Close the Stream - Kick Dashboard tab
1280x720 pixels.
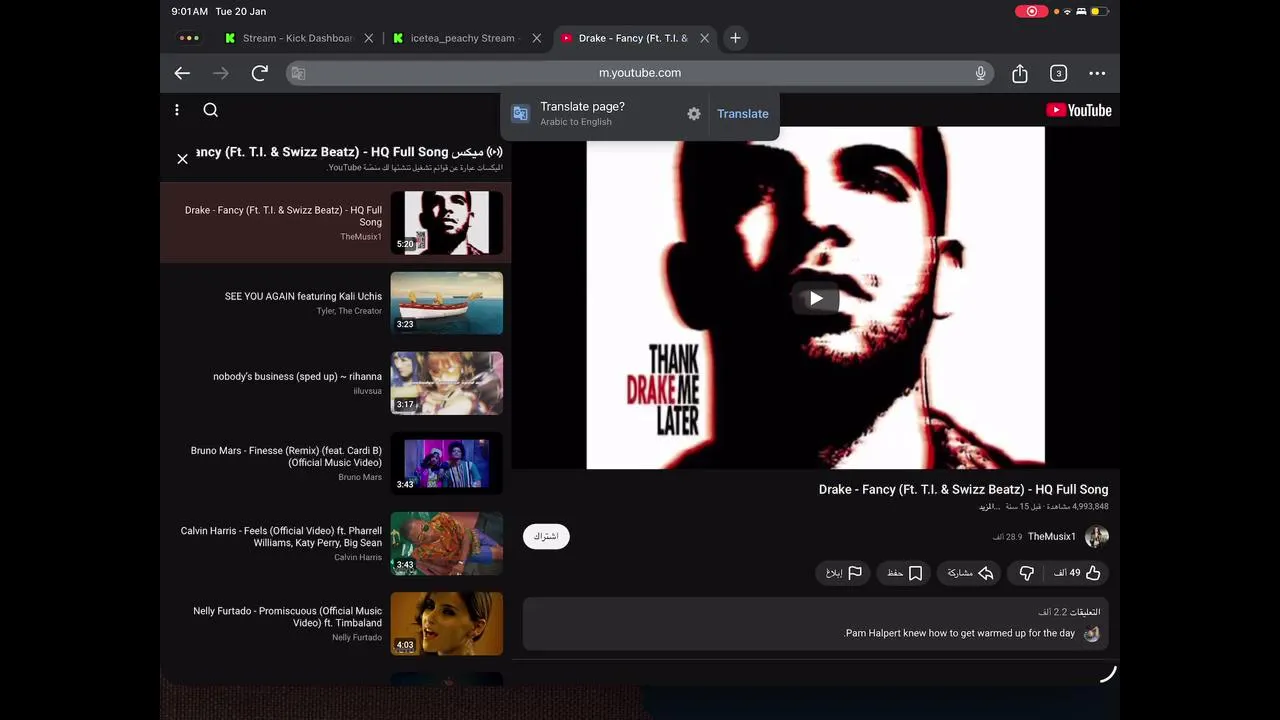pyautogui.click(x=368, y=38)
